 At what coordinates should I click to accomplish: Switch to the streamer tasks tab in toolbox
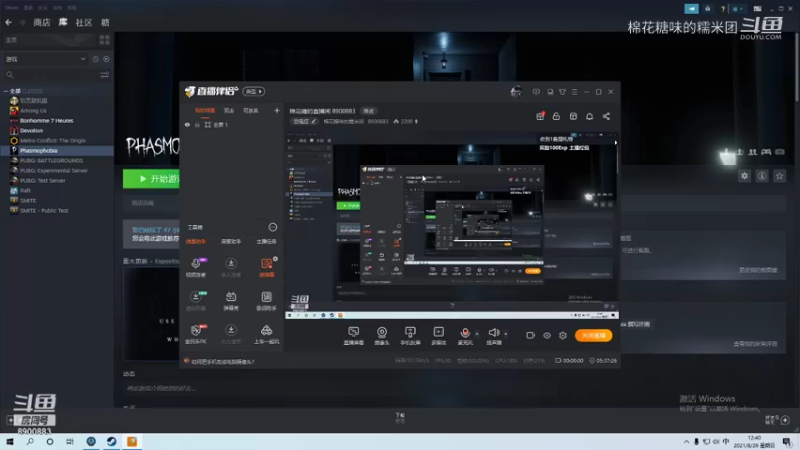tap(266, 241)
